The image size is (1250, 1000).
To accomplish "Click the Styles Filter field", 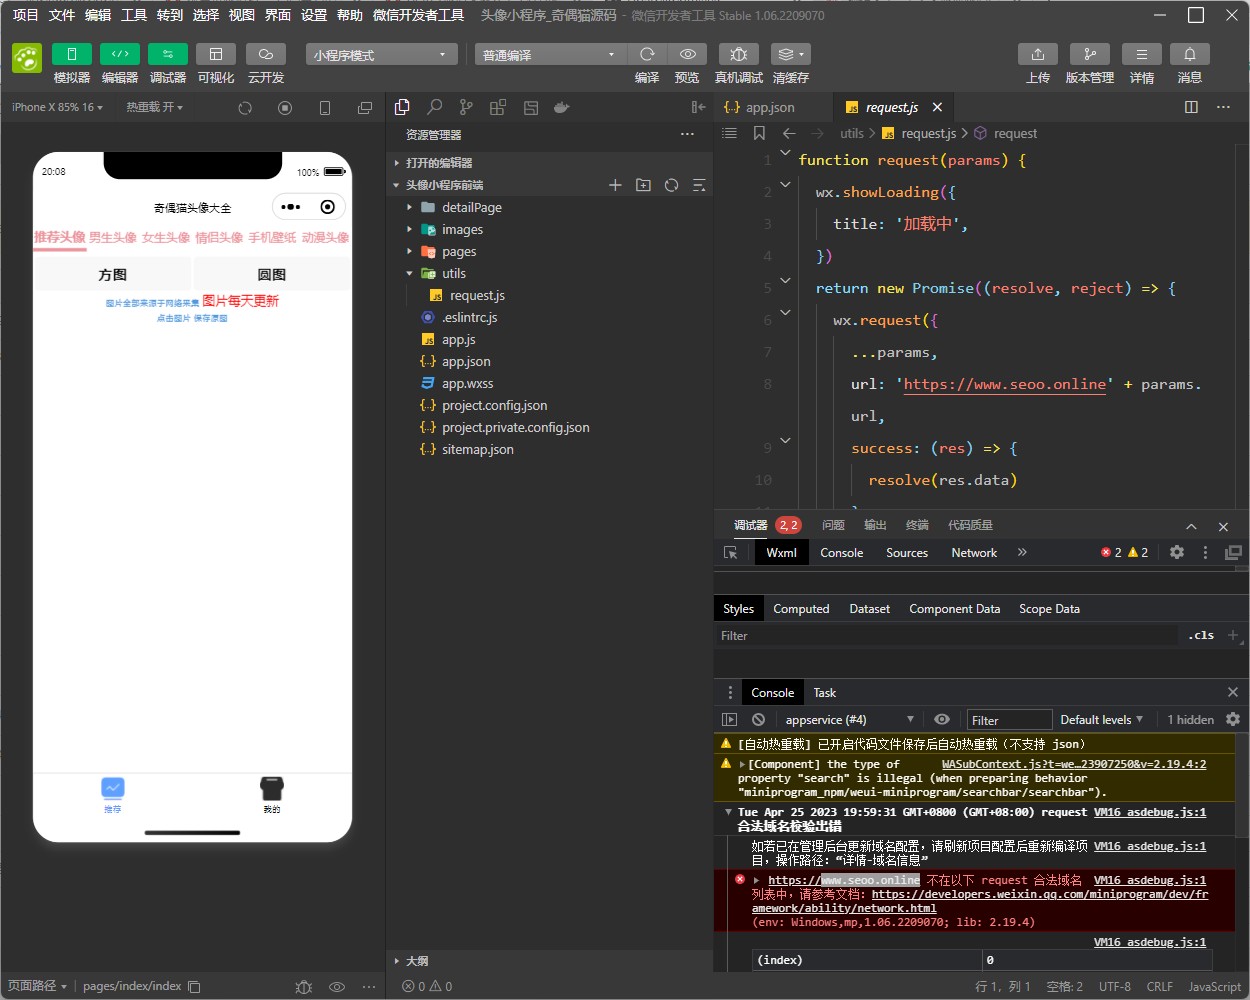I will pos(948,636).
